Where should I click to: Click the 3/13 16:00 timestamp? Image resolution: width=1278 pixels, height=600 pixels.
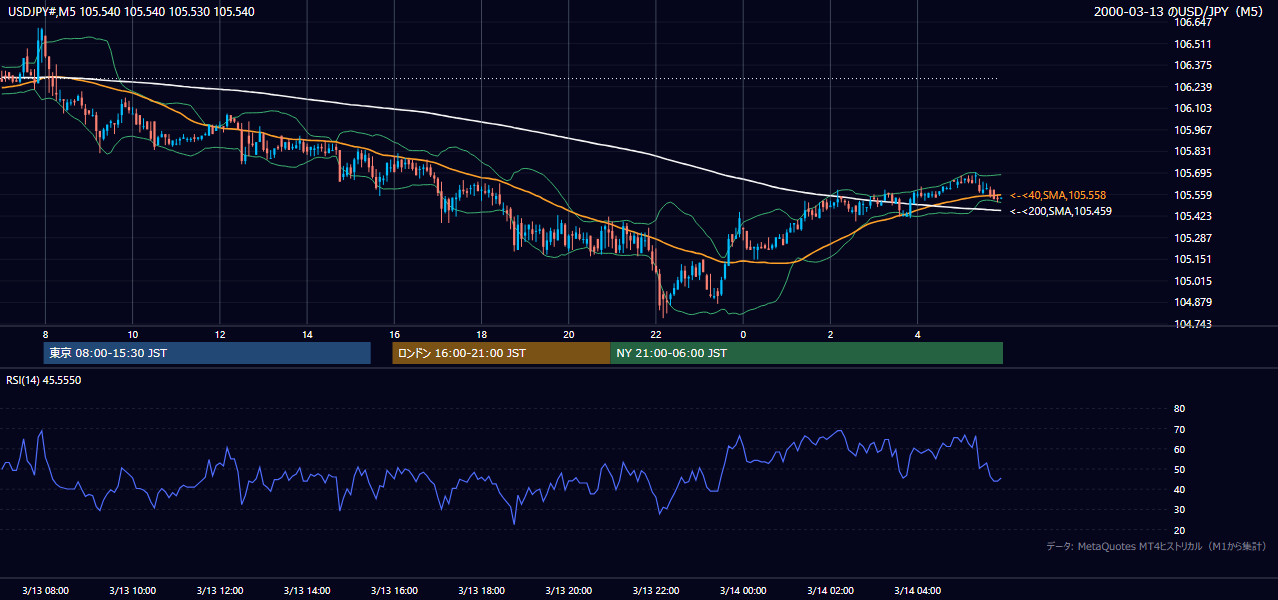(x=394, y=590)
